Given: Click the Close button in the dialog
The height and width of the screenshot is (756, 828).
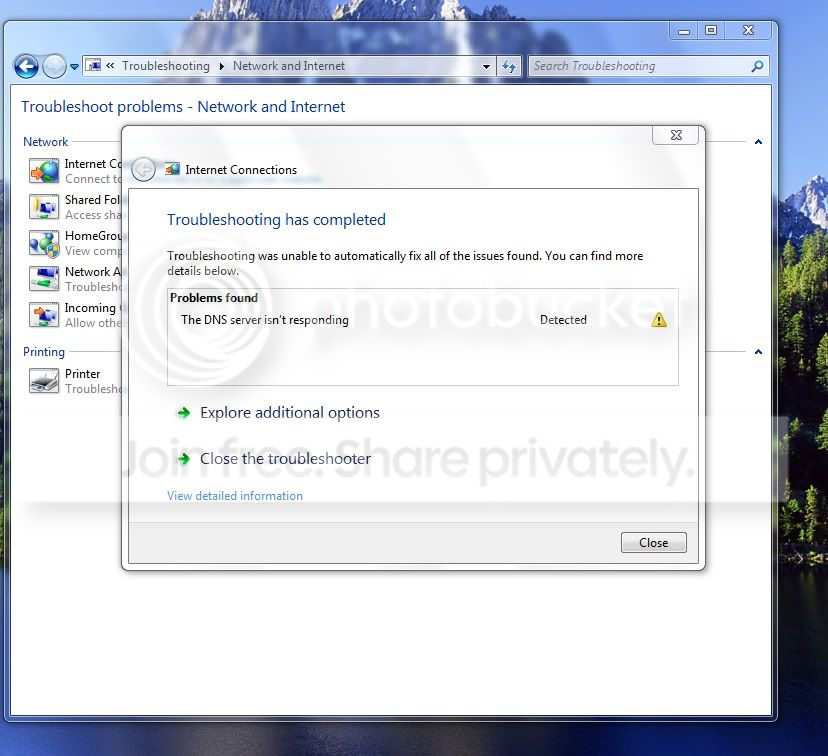Looking at the screenshot, I should pyautogui.click(x=654, y=543).
